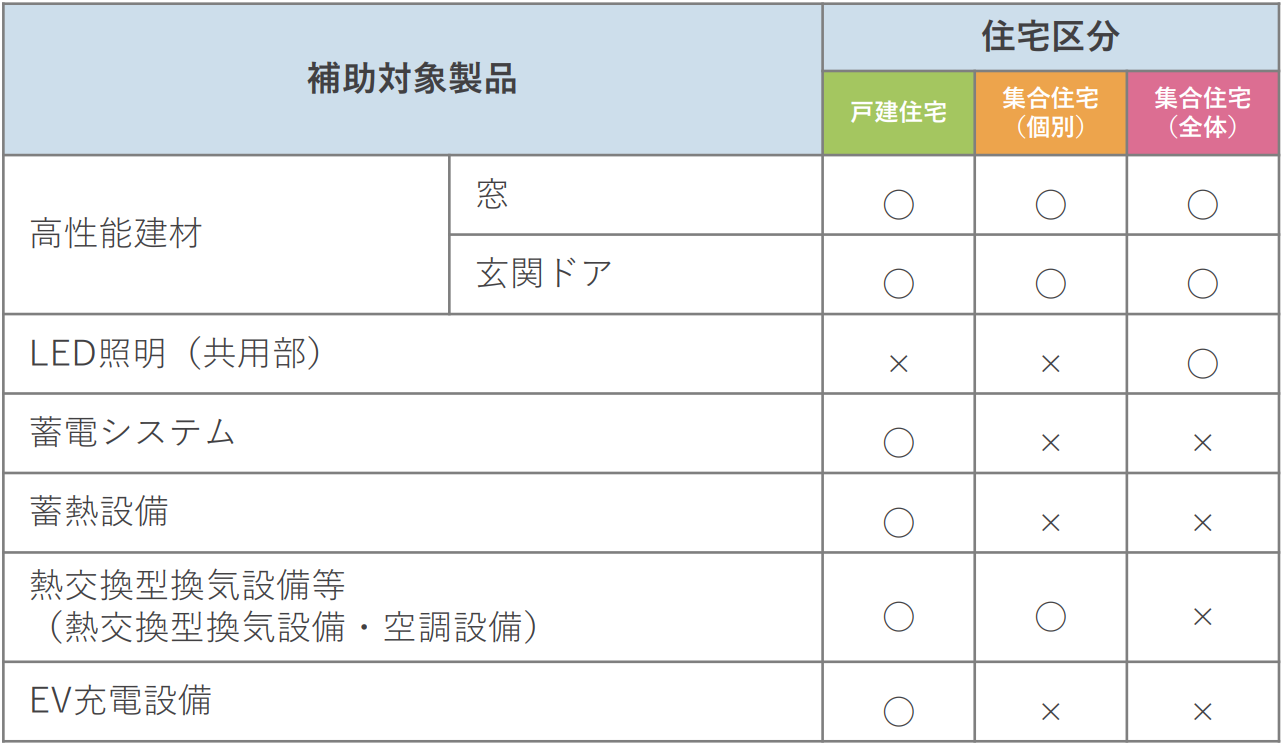Click the circle for 窓 under 戸建住宅
Image resolution: width=1284 pixels, height=745 pixels.
898,204
